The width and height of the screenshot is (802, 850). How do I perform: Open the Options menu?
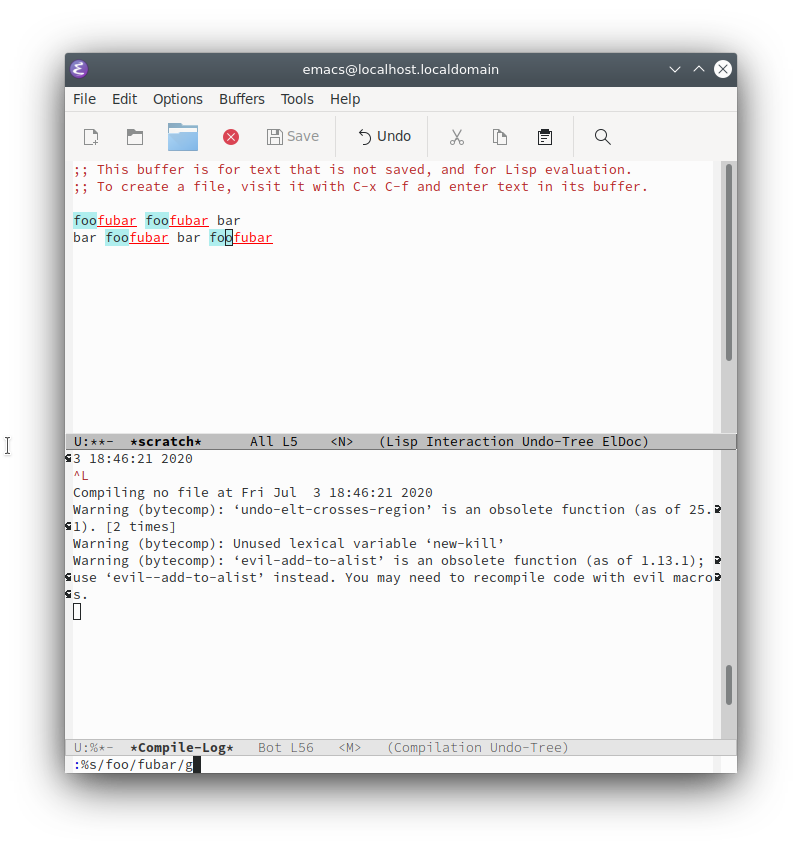coord(178,99)
